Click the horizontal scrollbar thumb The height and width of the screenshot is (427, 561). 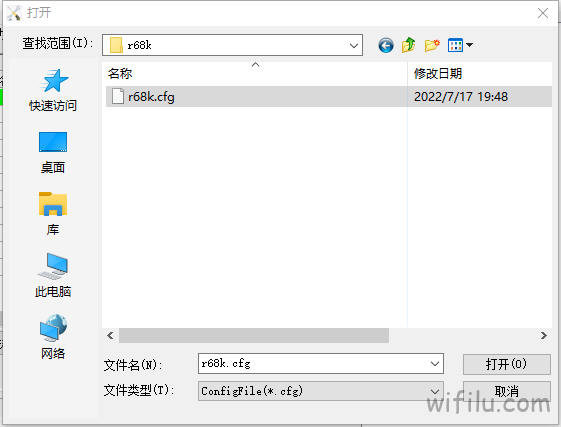click(x=254, y=335)
